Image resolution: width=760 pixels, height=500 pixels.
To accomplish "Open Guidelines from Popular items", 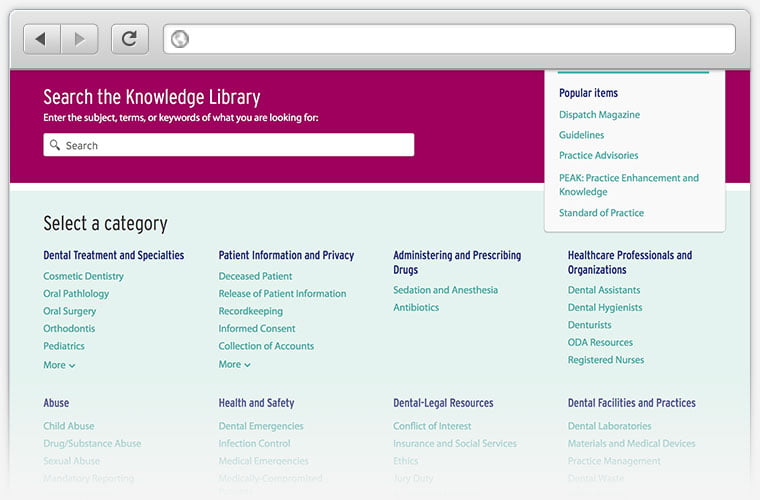I will [x=581, y=135].
